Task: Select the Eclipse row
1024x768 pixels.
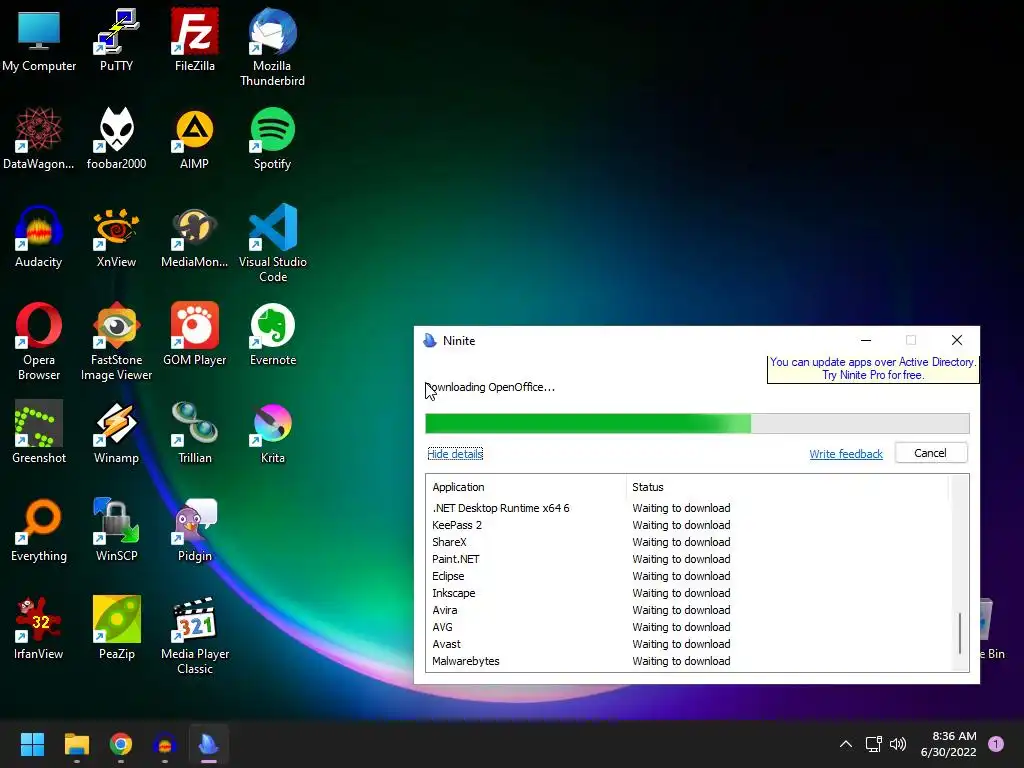Action: 688,576
